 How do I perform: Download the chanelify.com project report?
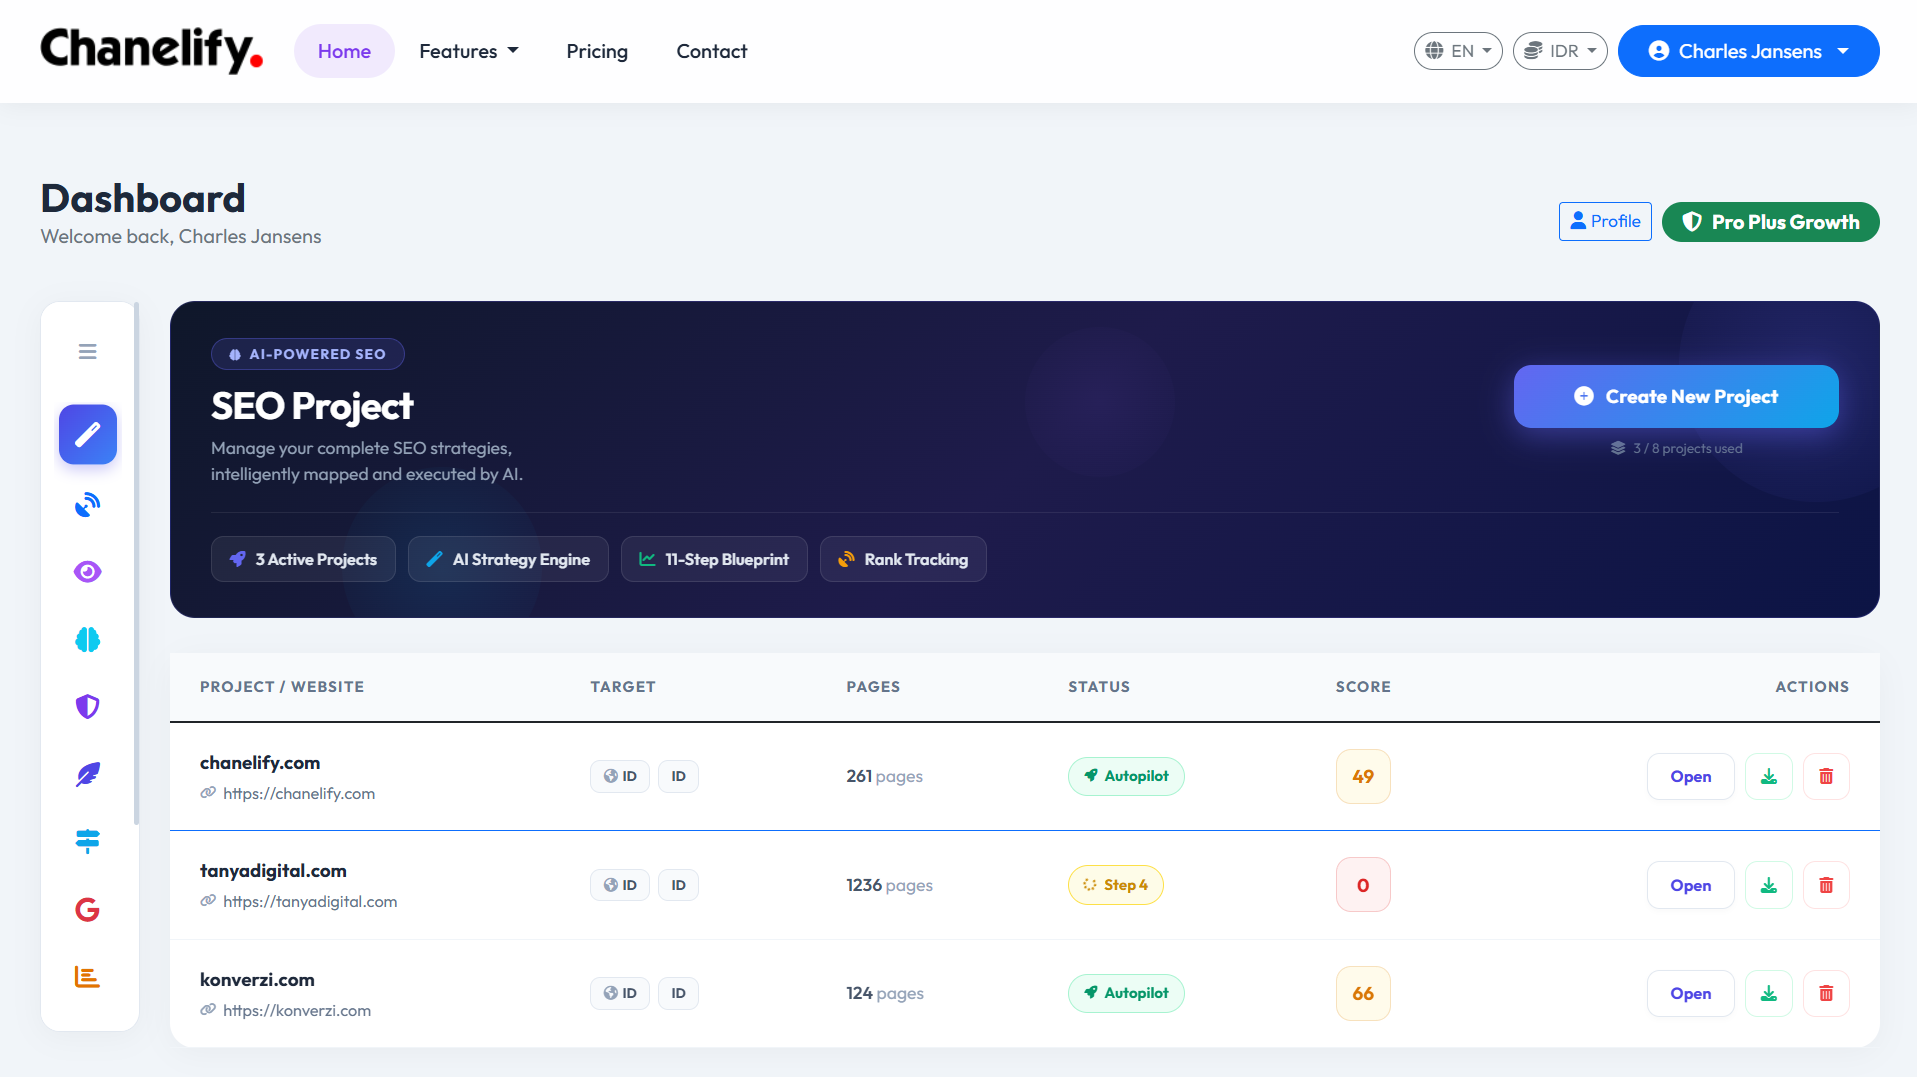(1769, 777)
